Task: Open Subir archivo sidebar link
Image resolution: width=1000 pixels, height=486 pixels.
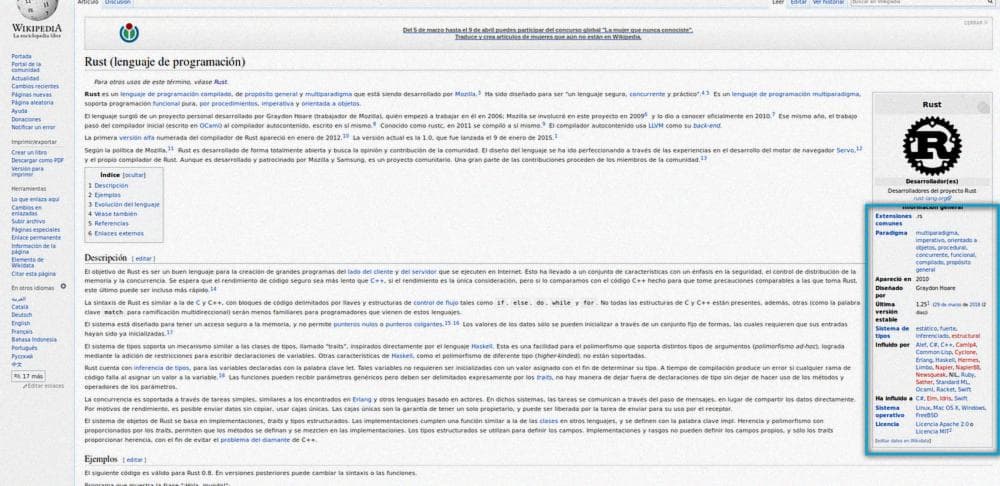Action: (x=28, y=221)
